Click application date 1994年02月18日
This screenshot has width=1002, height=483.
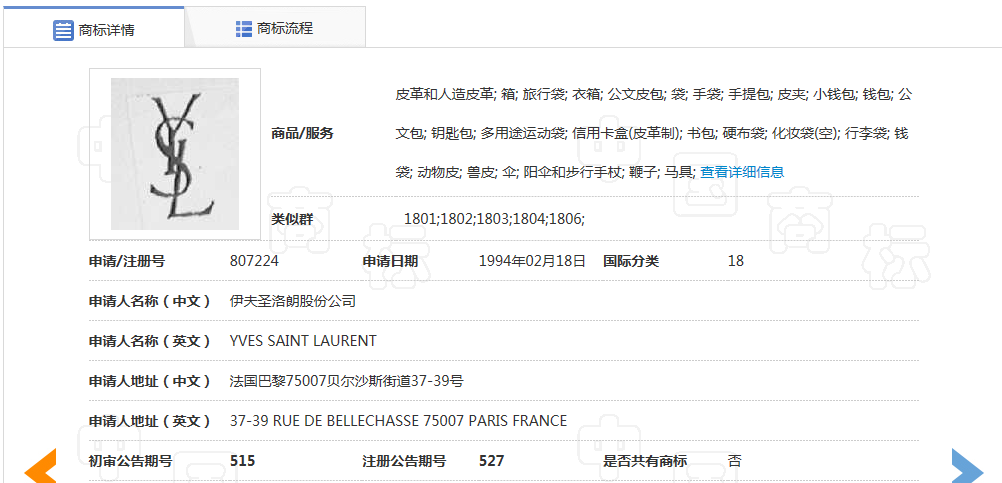532,261
